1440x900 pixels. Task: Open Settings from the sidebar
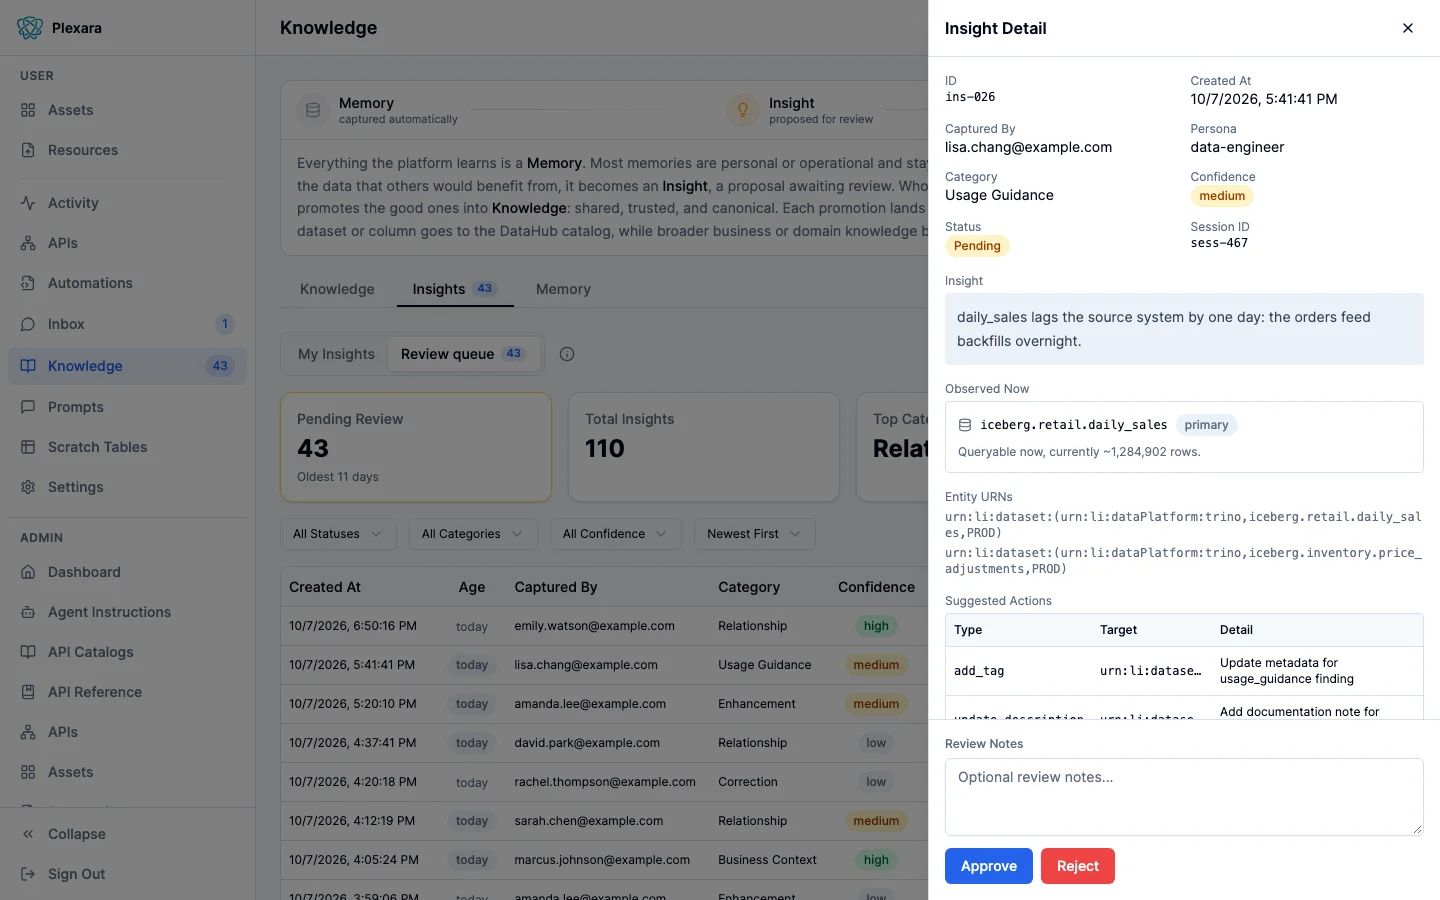pyautogui.click(x=127, y=487)
